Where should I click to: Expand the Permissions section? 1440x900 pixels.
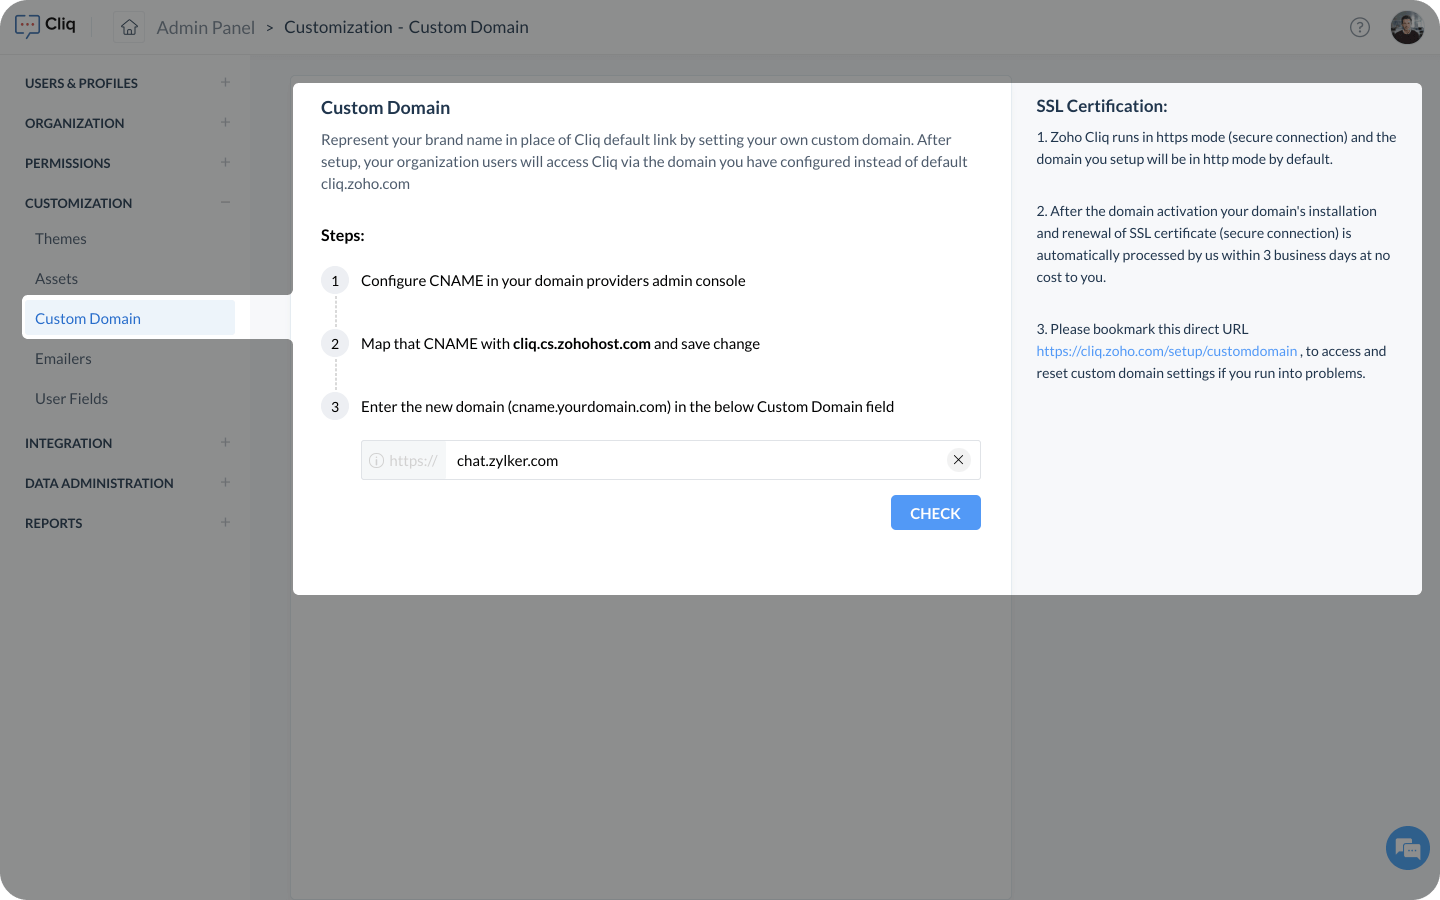225,162
